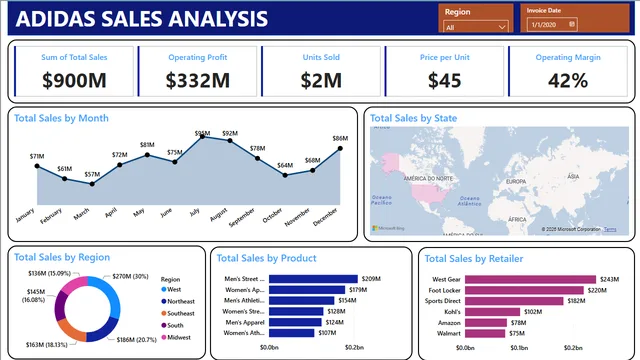
Task: Click the light blue West donut segment
Action: tap(110, 293)
